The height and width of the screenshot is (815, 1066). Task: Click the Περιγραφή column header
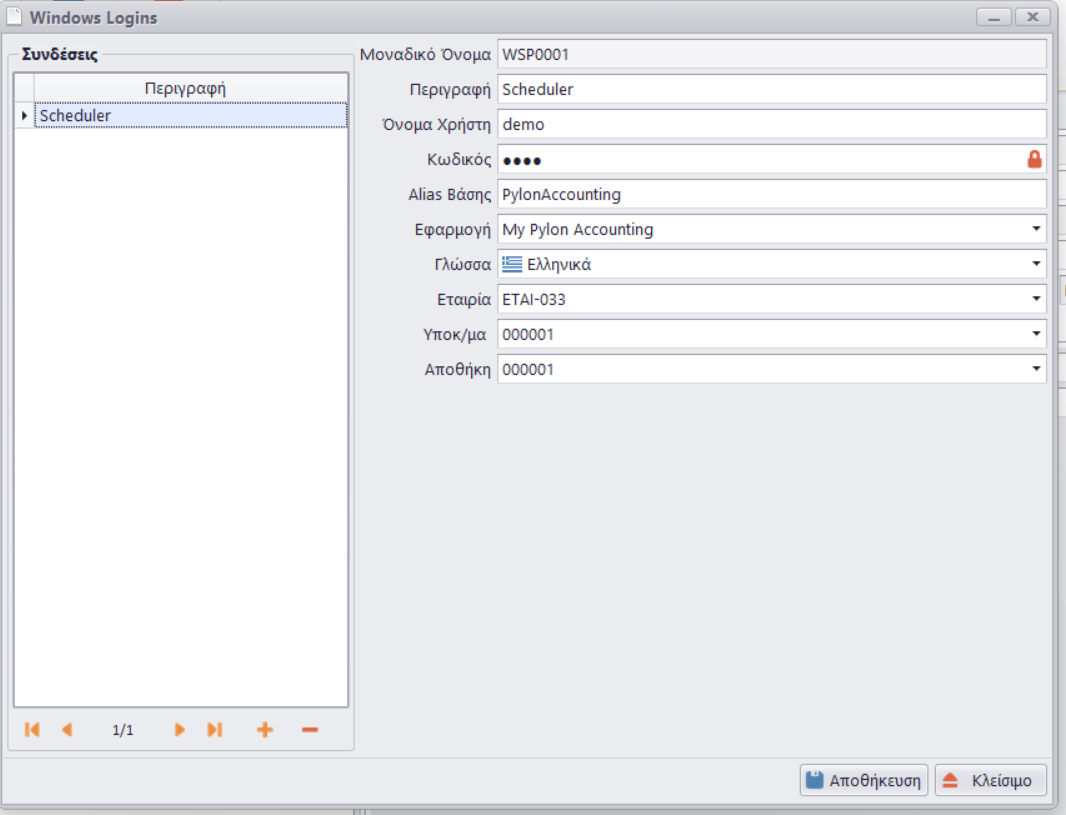coord(186,88)
